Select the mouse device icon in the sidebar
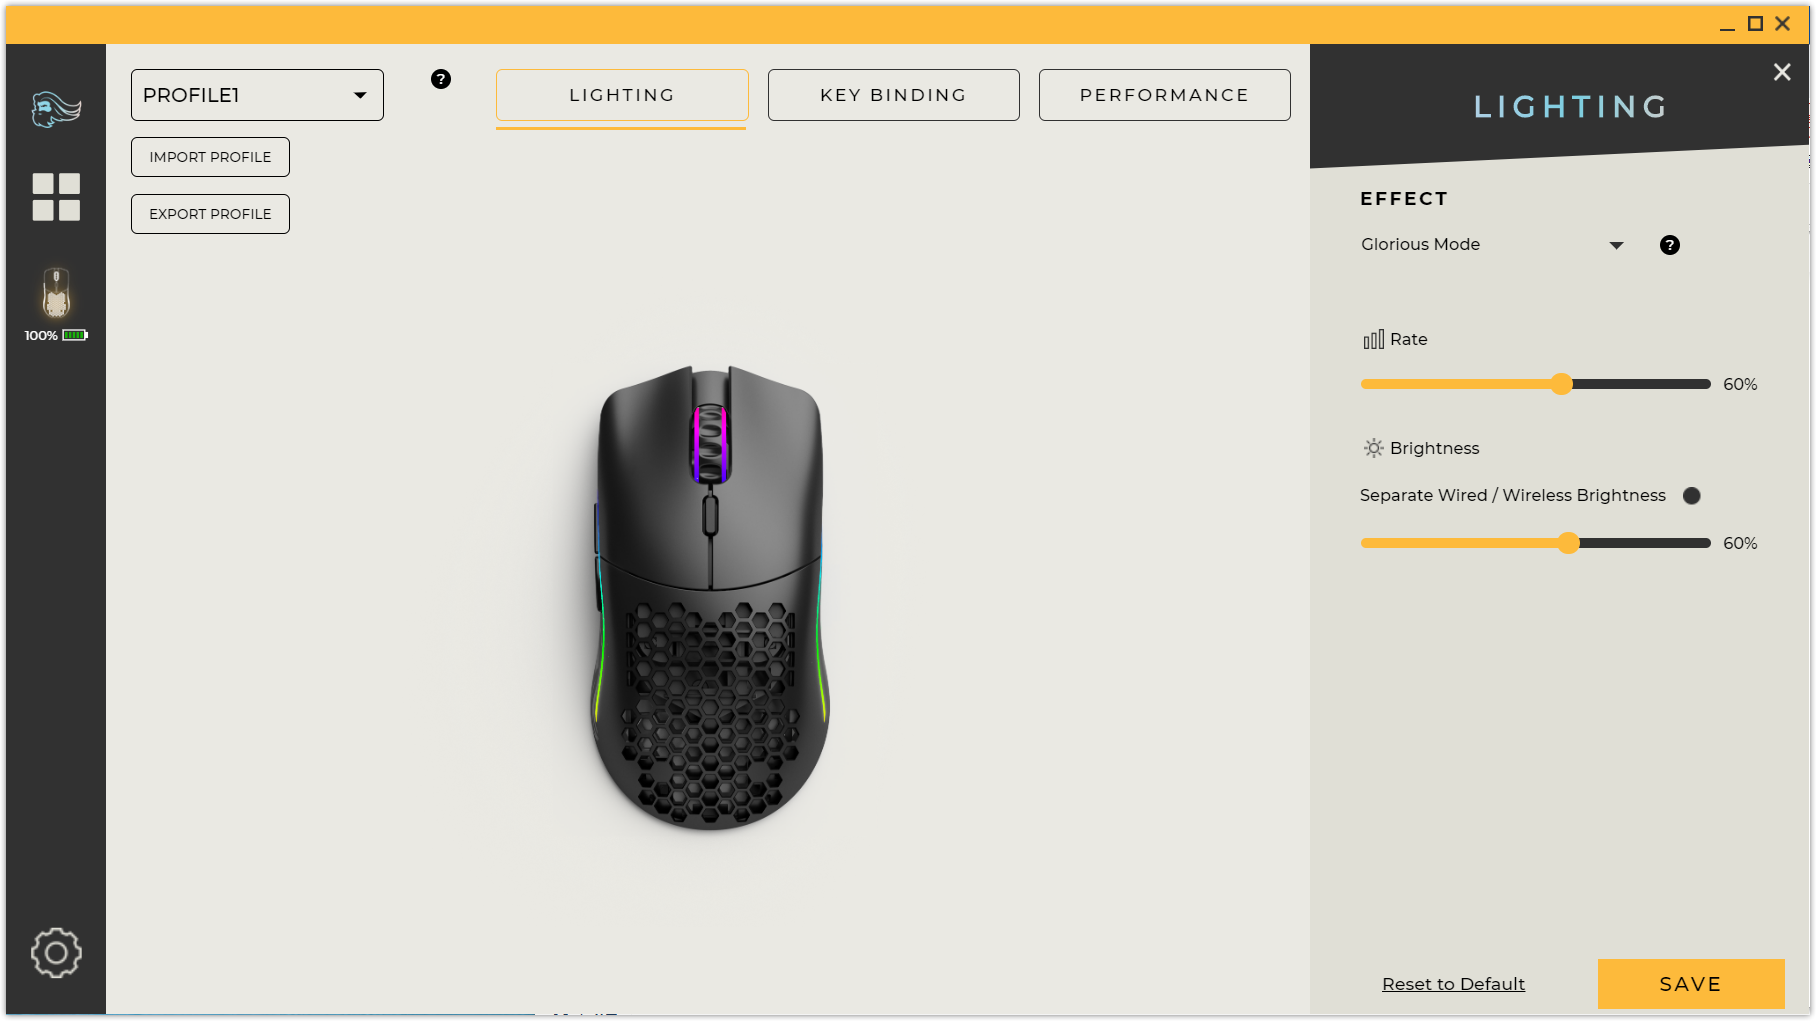The height and width of the screenshot is (1021, 1816). [x=56, y=293]
